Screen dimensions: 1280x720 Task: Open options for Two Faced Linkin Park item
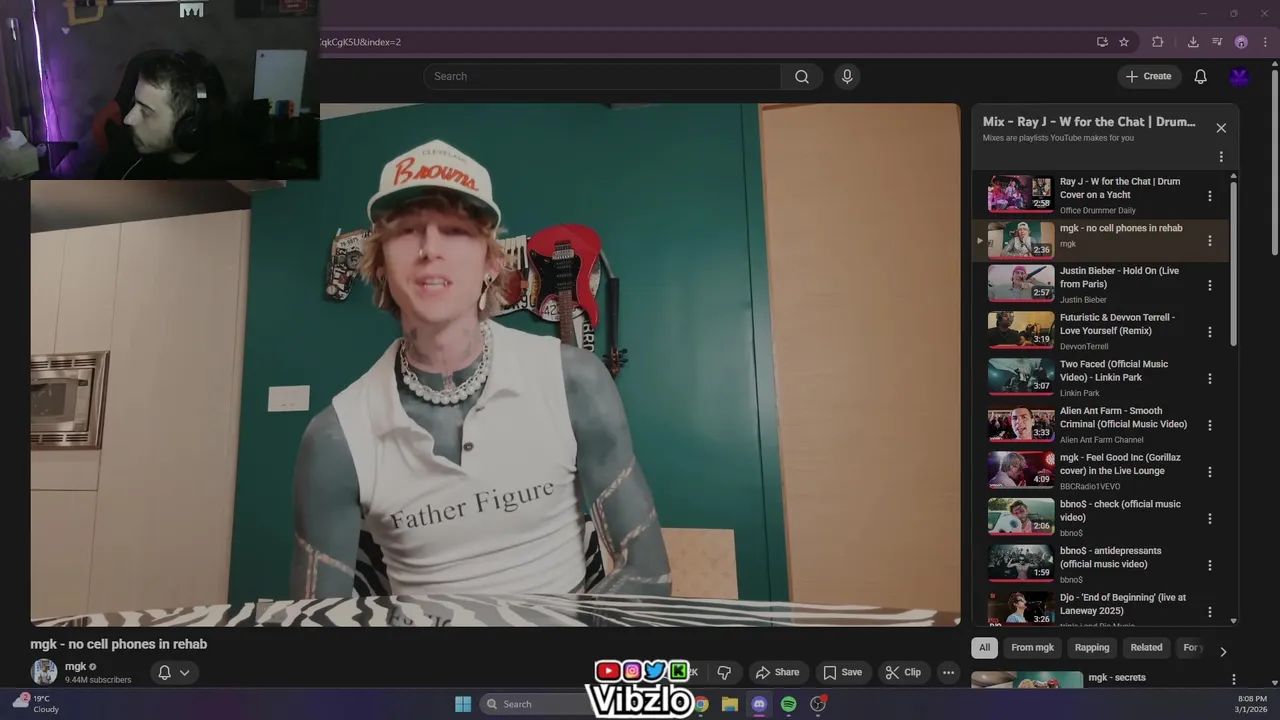(x=1210, y=379)
